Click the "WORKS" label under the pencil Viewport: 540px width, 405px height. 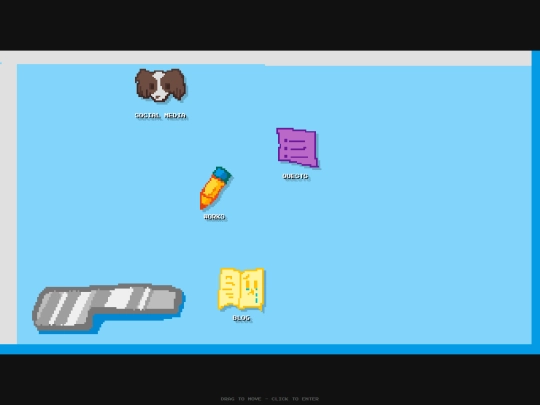pos(215,217)
